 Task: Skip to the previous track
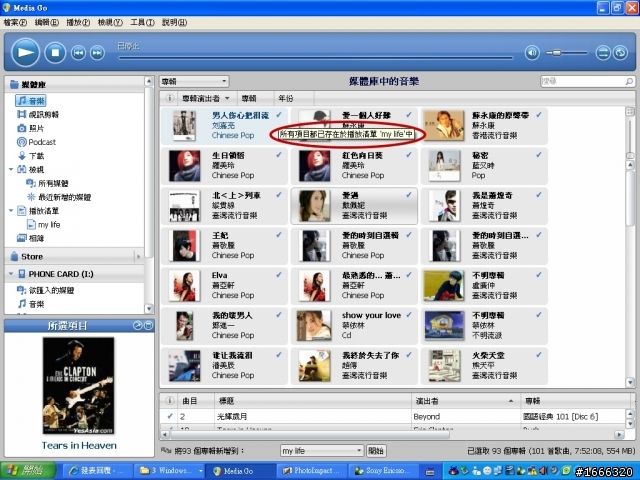[78, 53]
